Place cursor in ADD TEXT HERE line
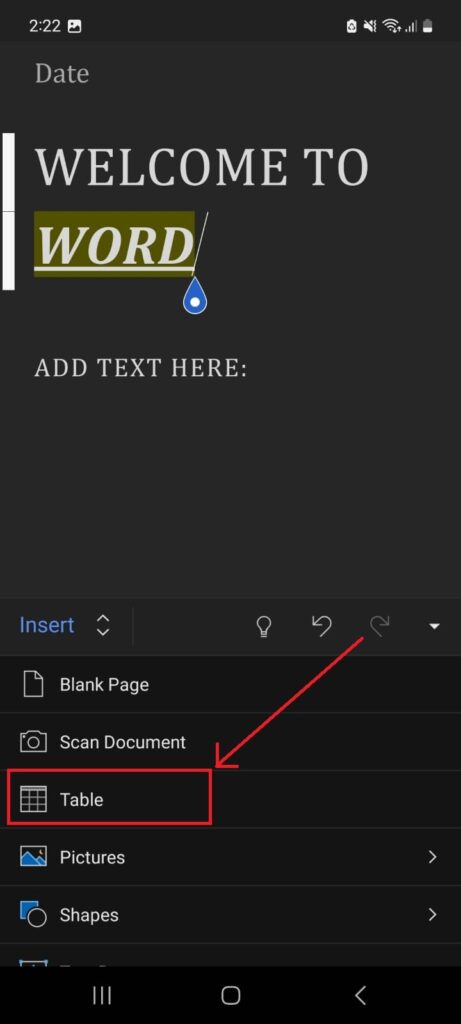 pyautogui.click(x=140, y=368)
